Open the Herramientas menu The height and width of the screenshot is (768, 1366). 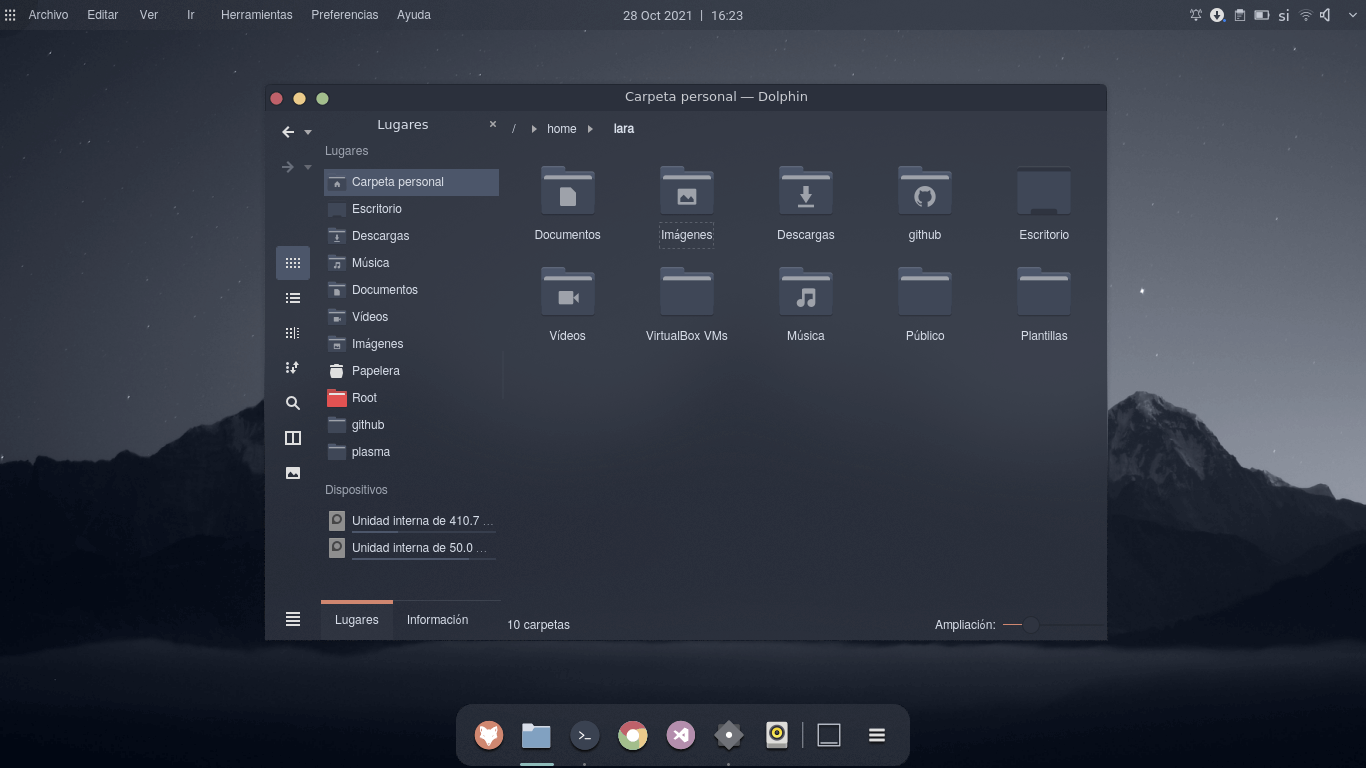pos(256,15)
